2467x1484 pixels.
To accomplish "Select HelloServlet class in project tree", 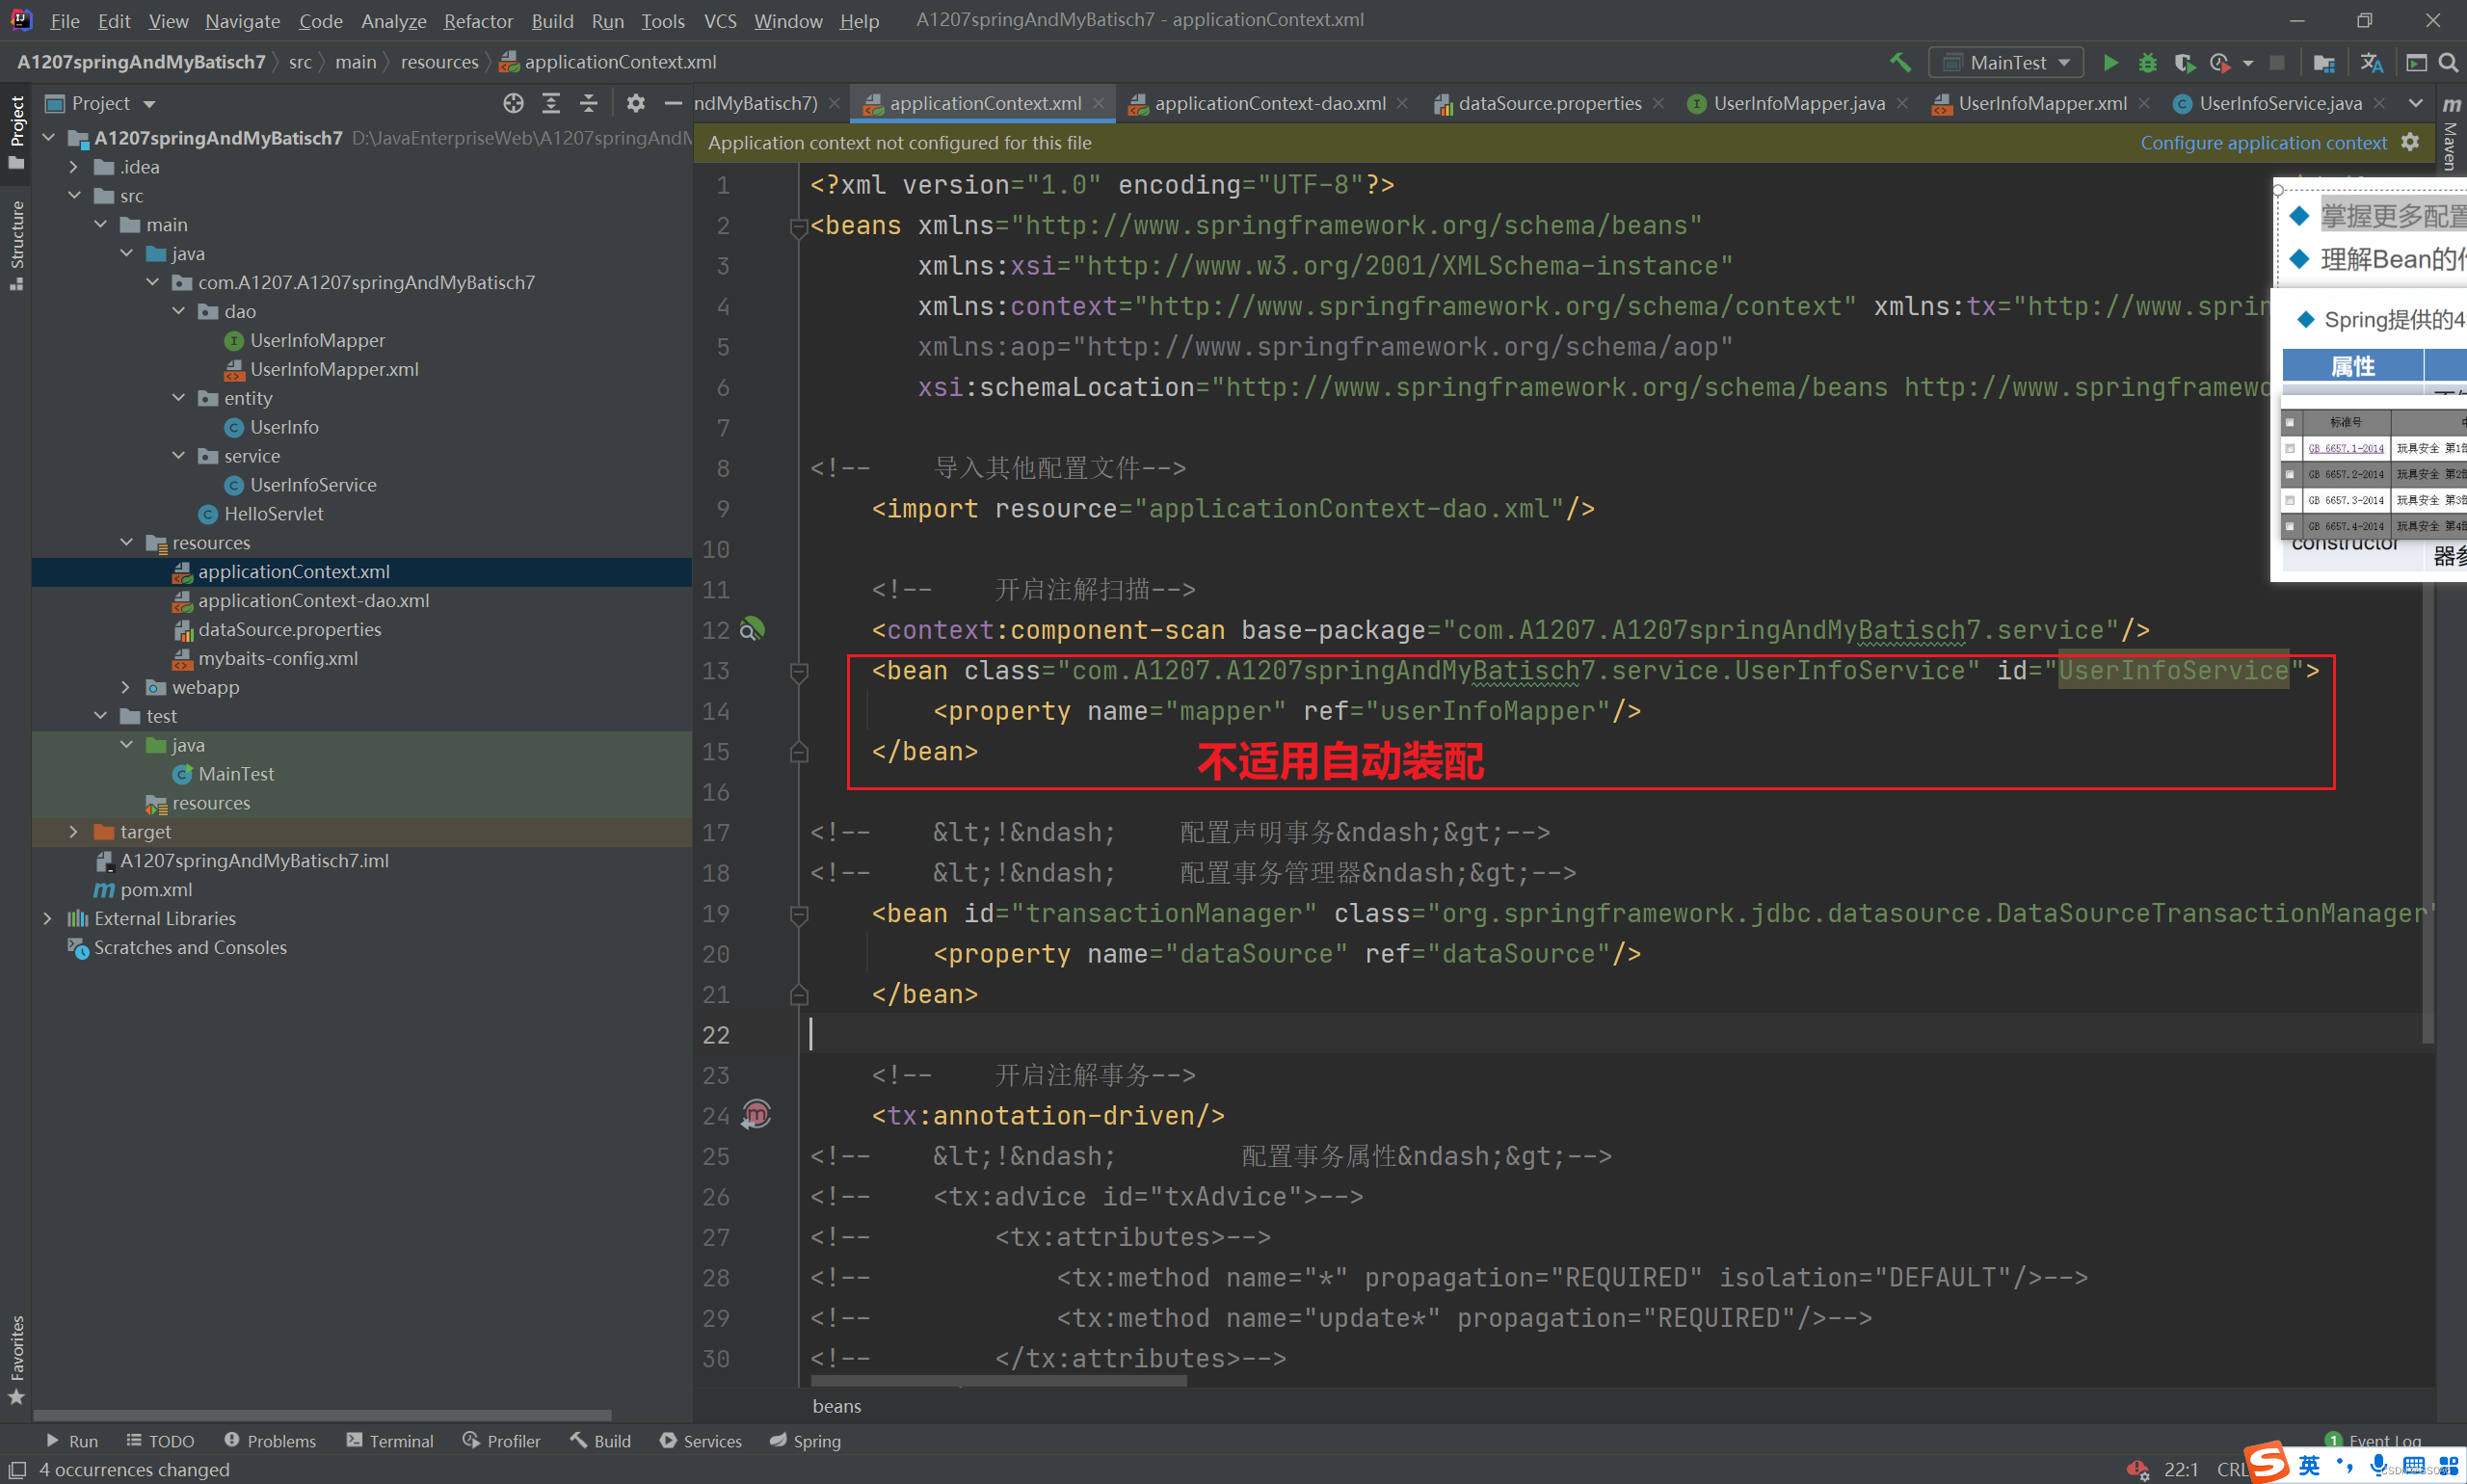I will tap(273, 514).
